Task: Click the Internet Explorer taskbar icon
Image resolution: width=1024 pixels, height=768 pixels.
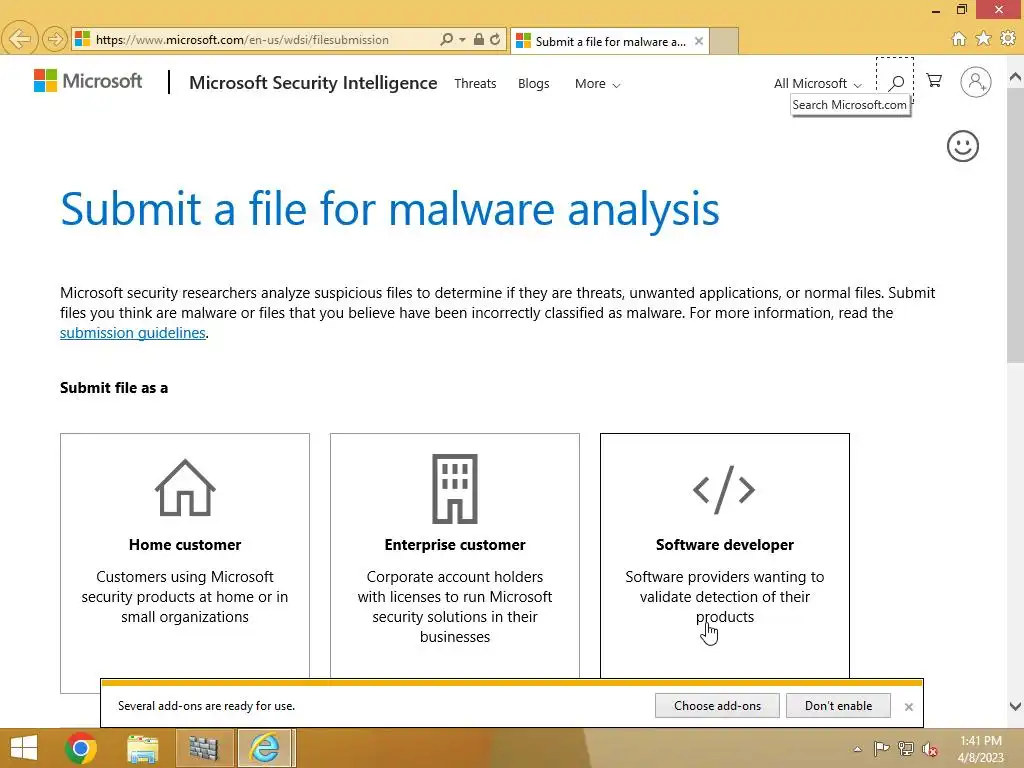Action: tap(264, 748)
